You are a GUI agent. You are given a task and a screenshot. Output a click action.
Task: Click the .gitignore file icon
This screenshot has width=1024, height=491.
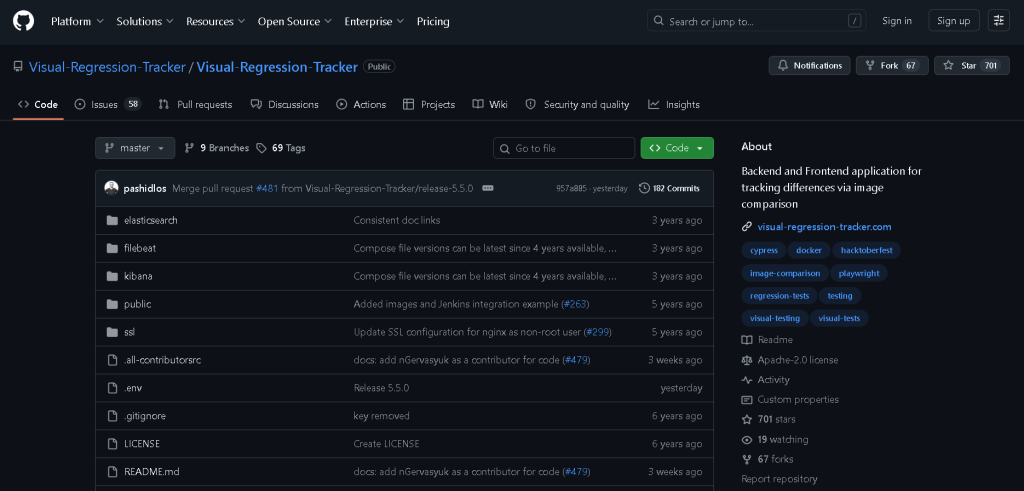click(112, 416)
